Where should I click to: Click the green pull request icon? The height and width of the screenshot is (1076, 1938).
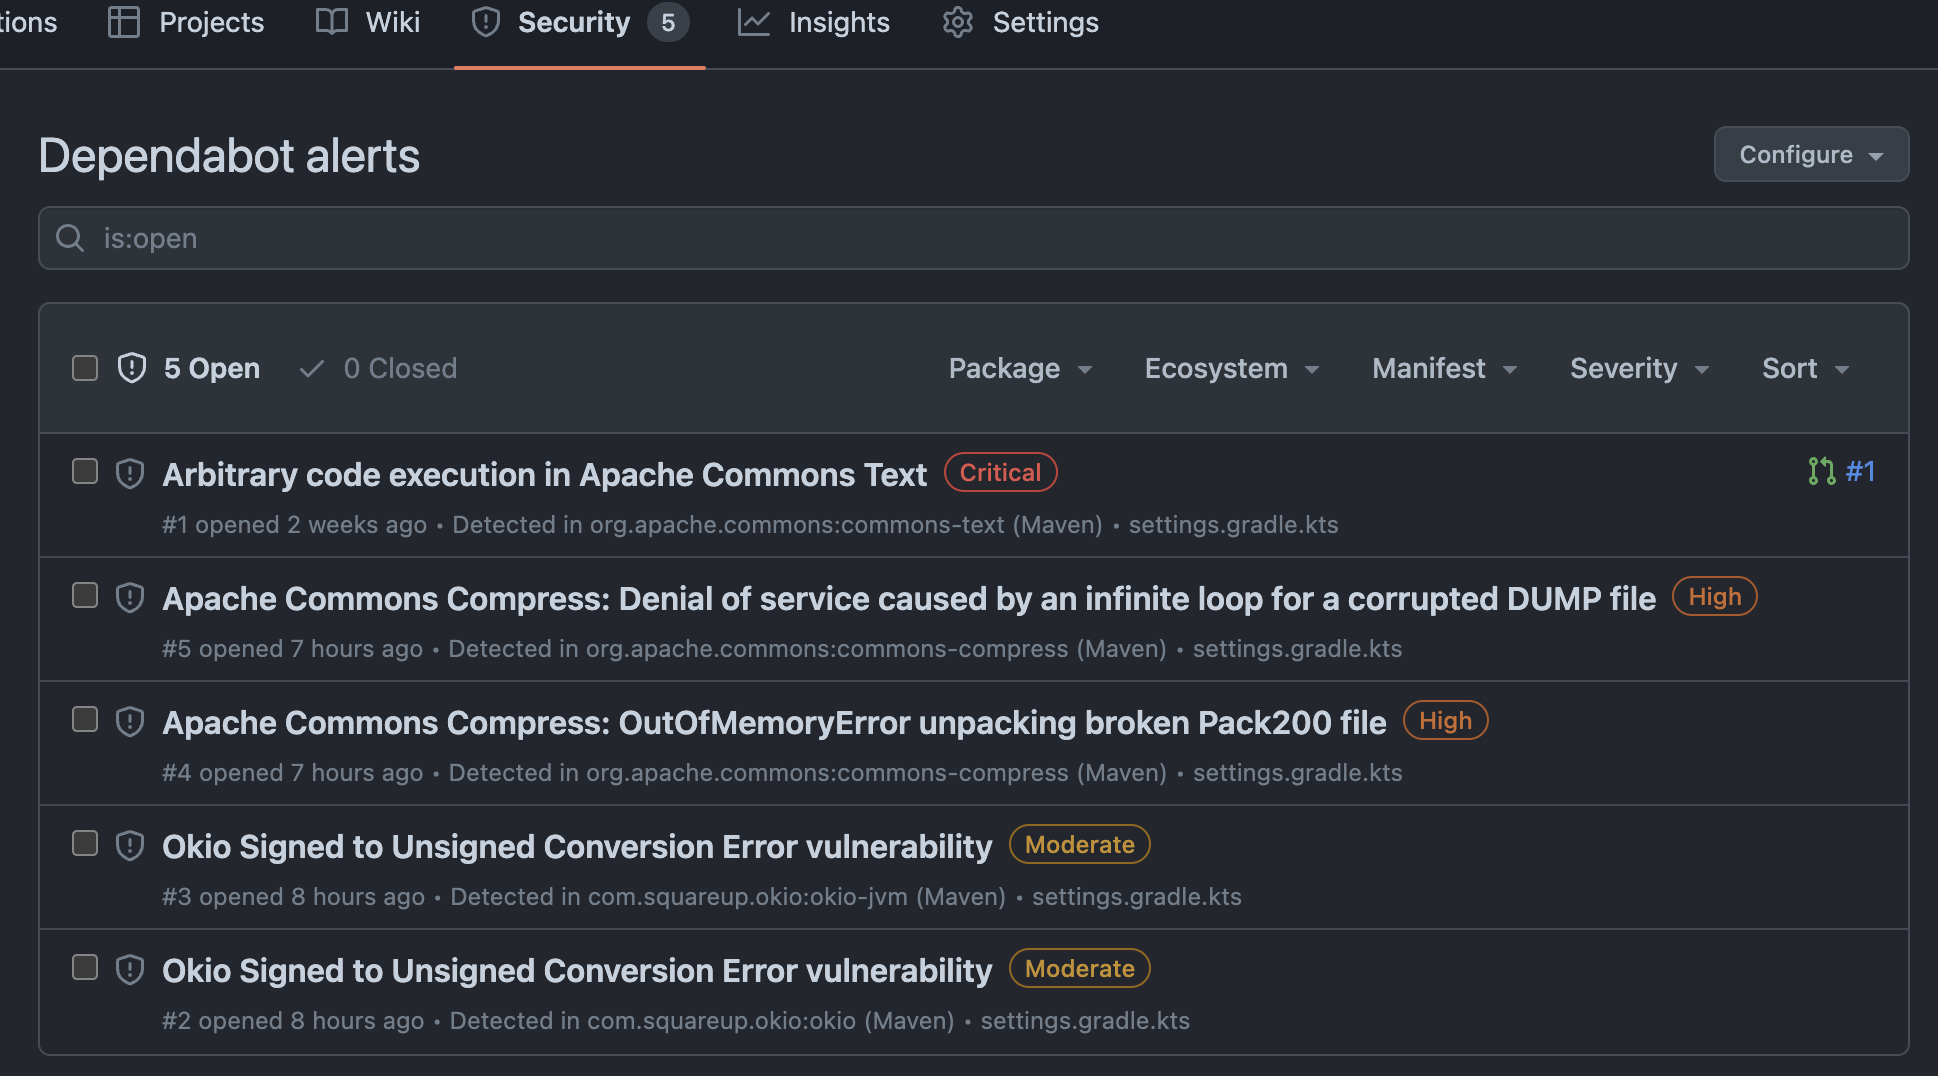[1822, 471]
